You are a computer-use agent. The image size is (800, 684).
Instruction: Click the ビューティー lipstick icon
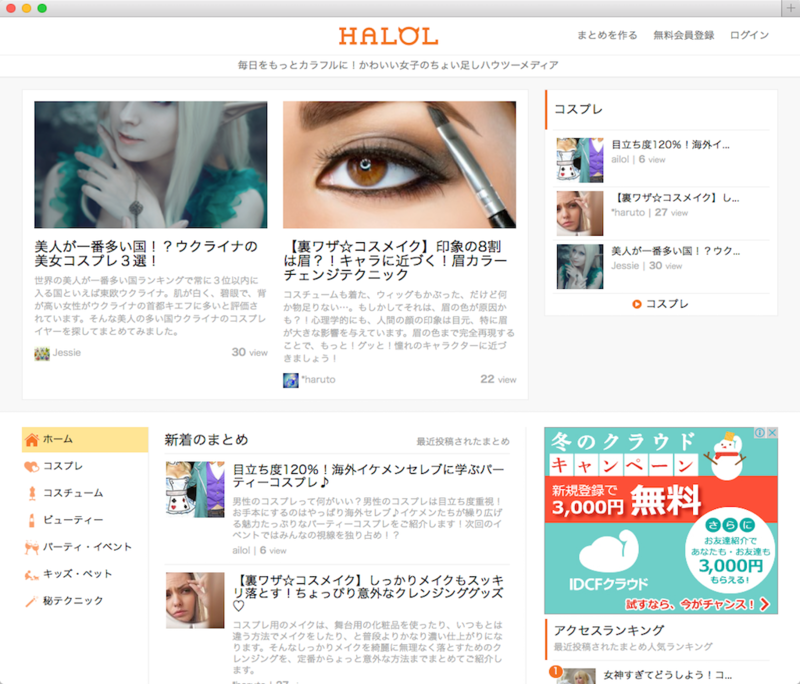[32, 520]
